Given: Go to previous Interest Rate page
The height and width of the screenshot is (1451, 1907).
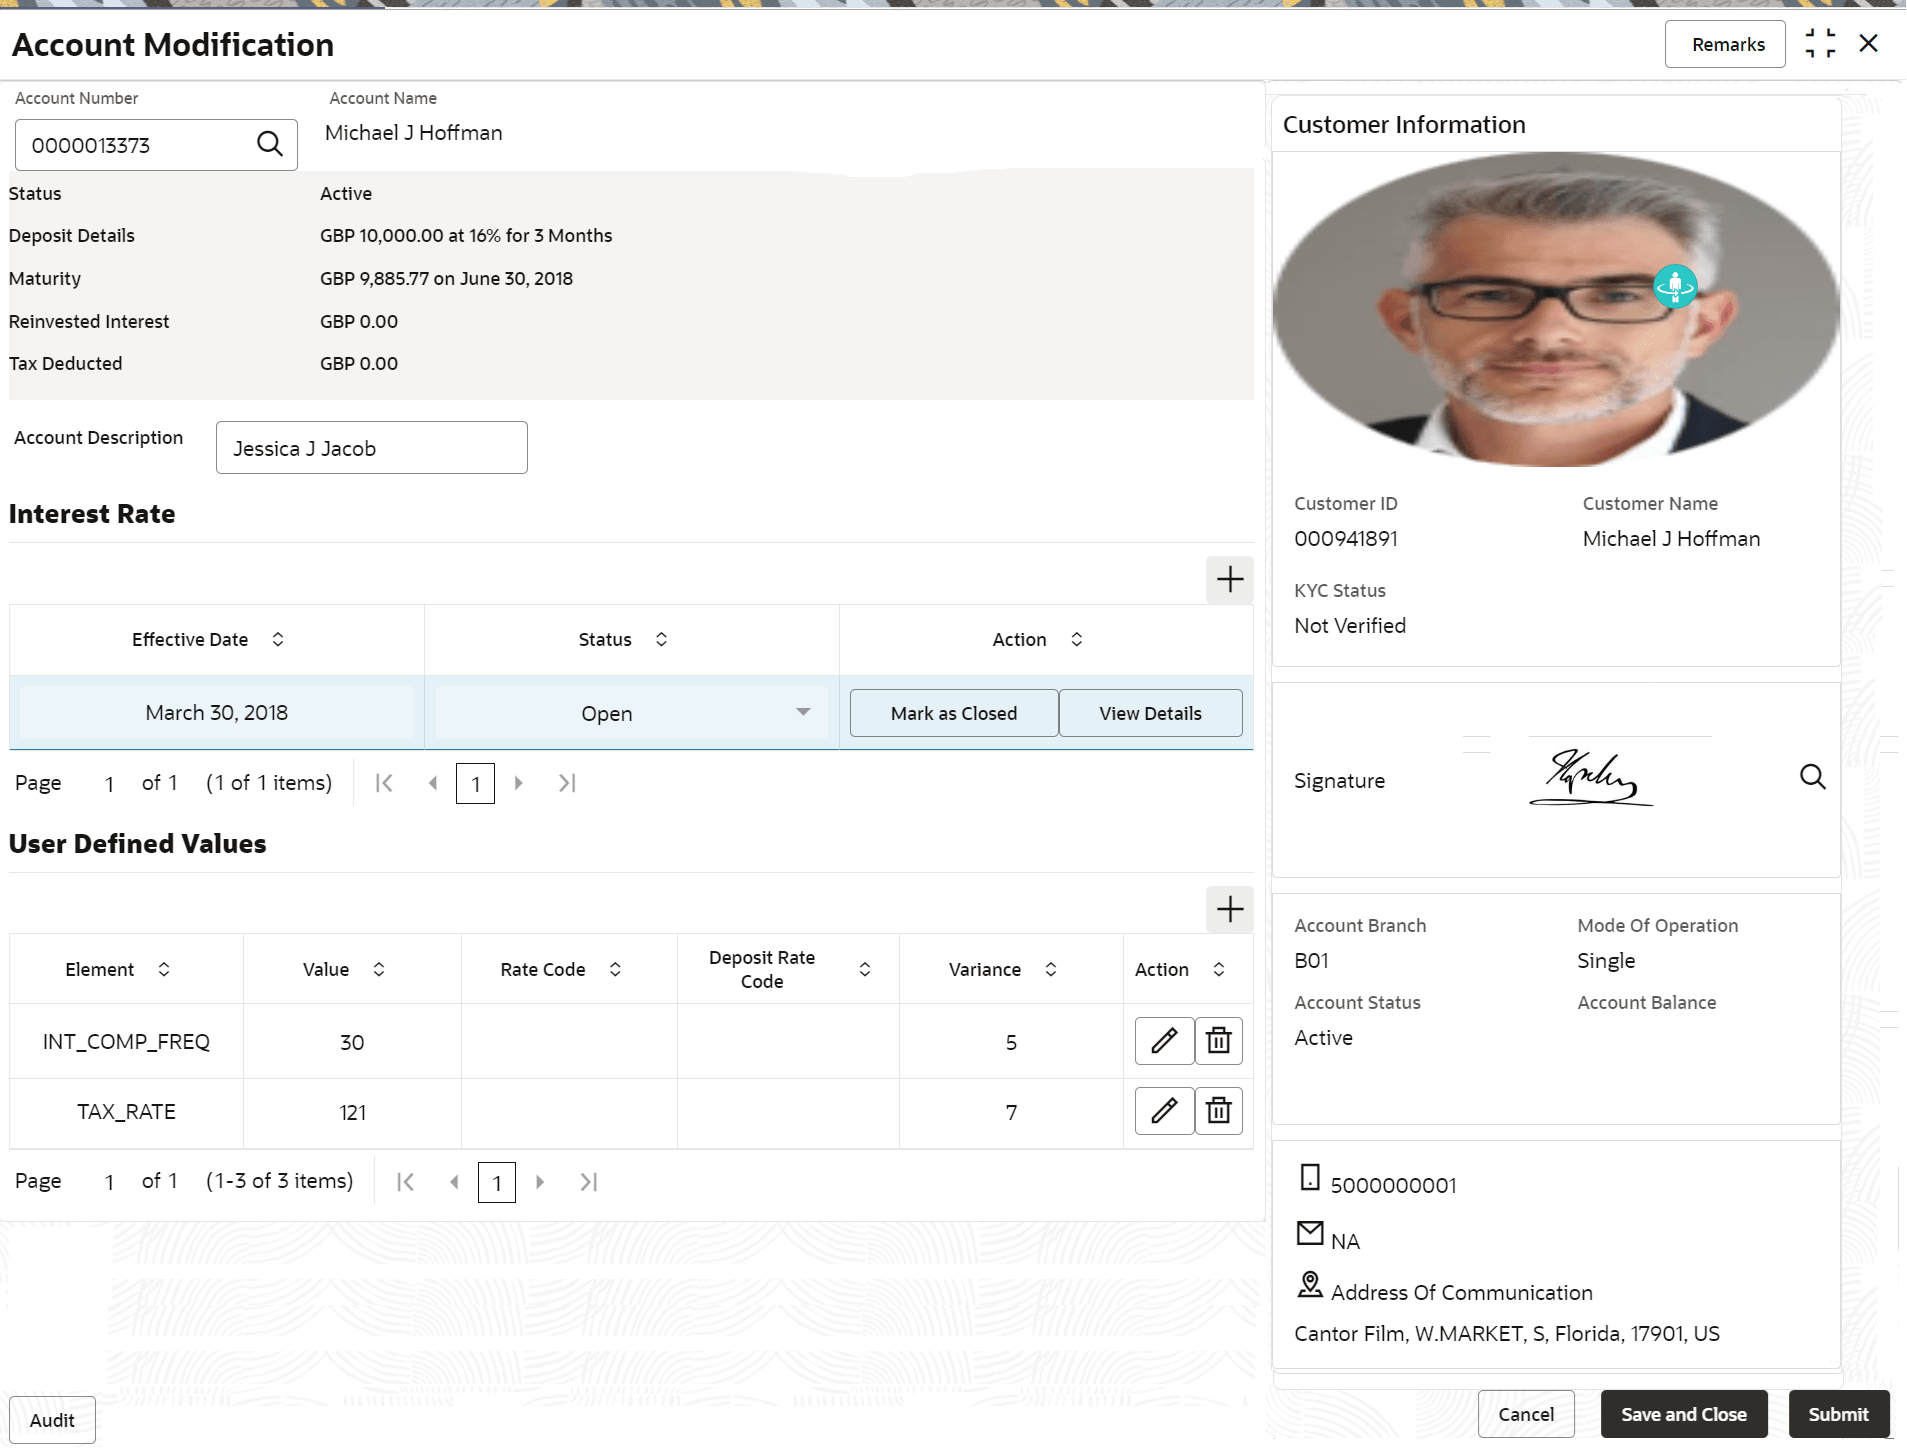Looking at the screenshot, I should 433,784.
